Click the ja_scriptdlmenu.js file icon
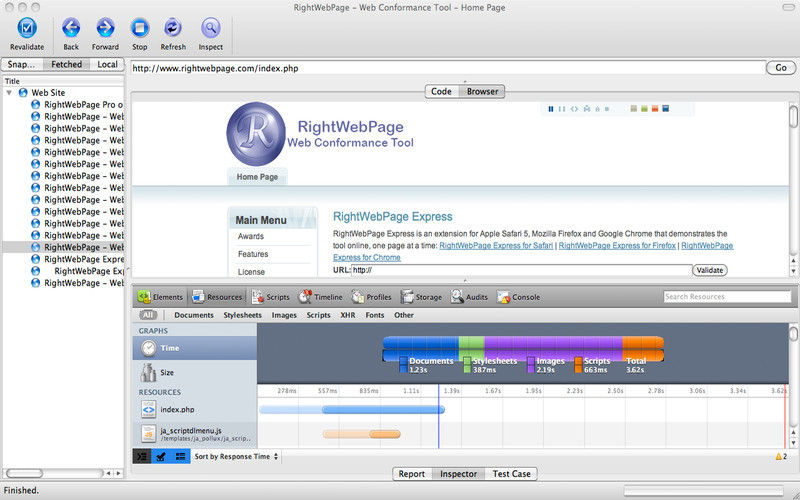The width and height of the screenshot is (800, 500). [148, 434]
